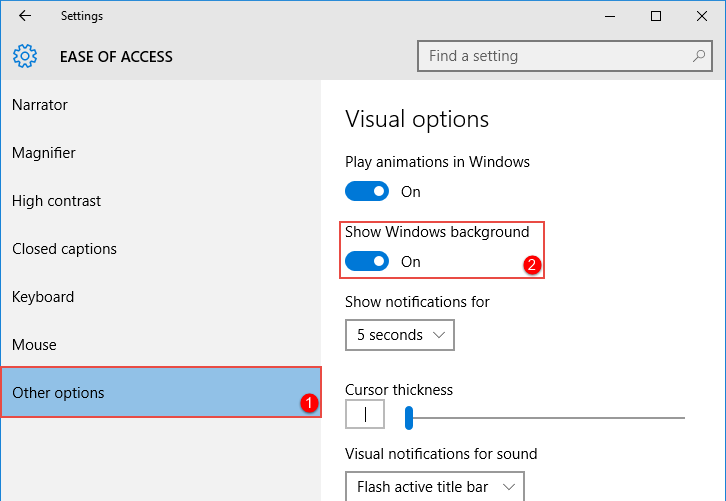
Task: Maximize the Settings window
Action: coord(656,16)
